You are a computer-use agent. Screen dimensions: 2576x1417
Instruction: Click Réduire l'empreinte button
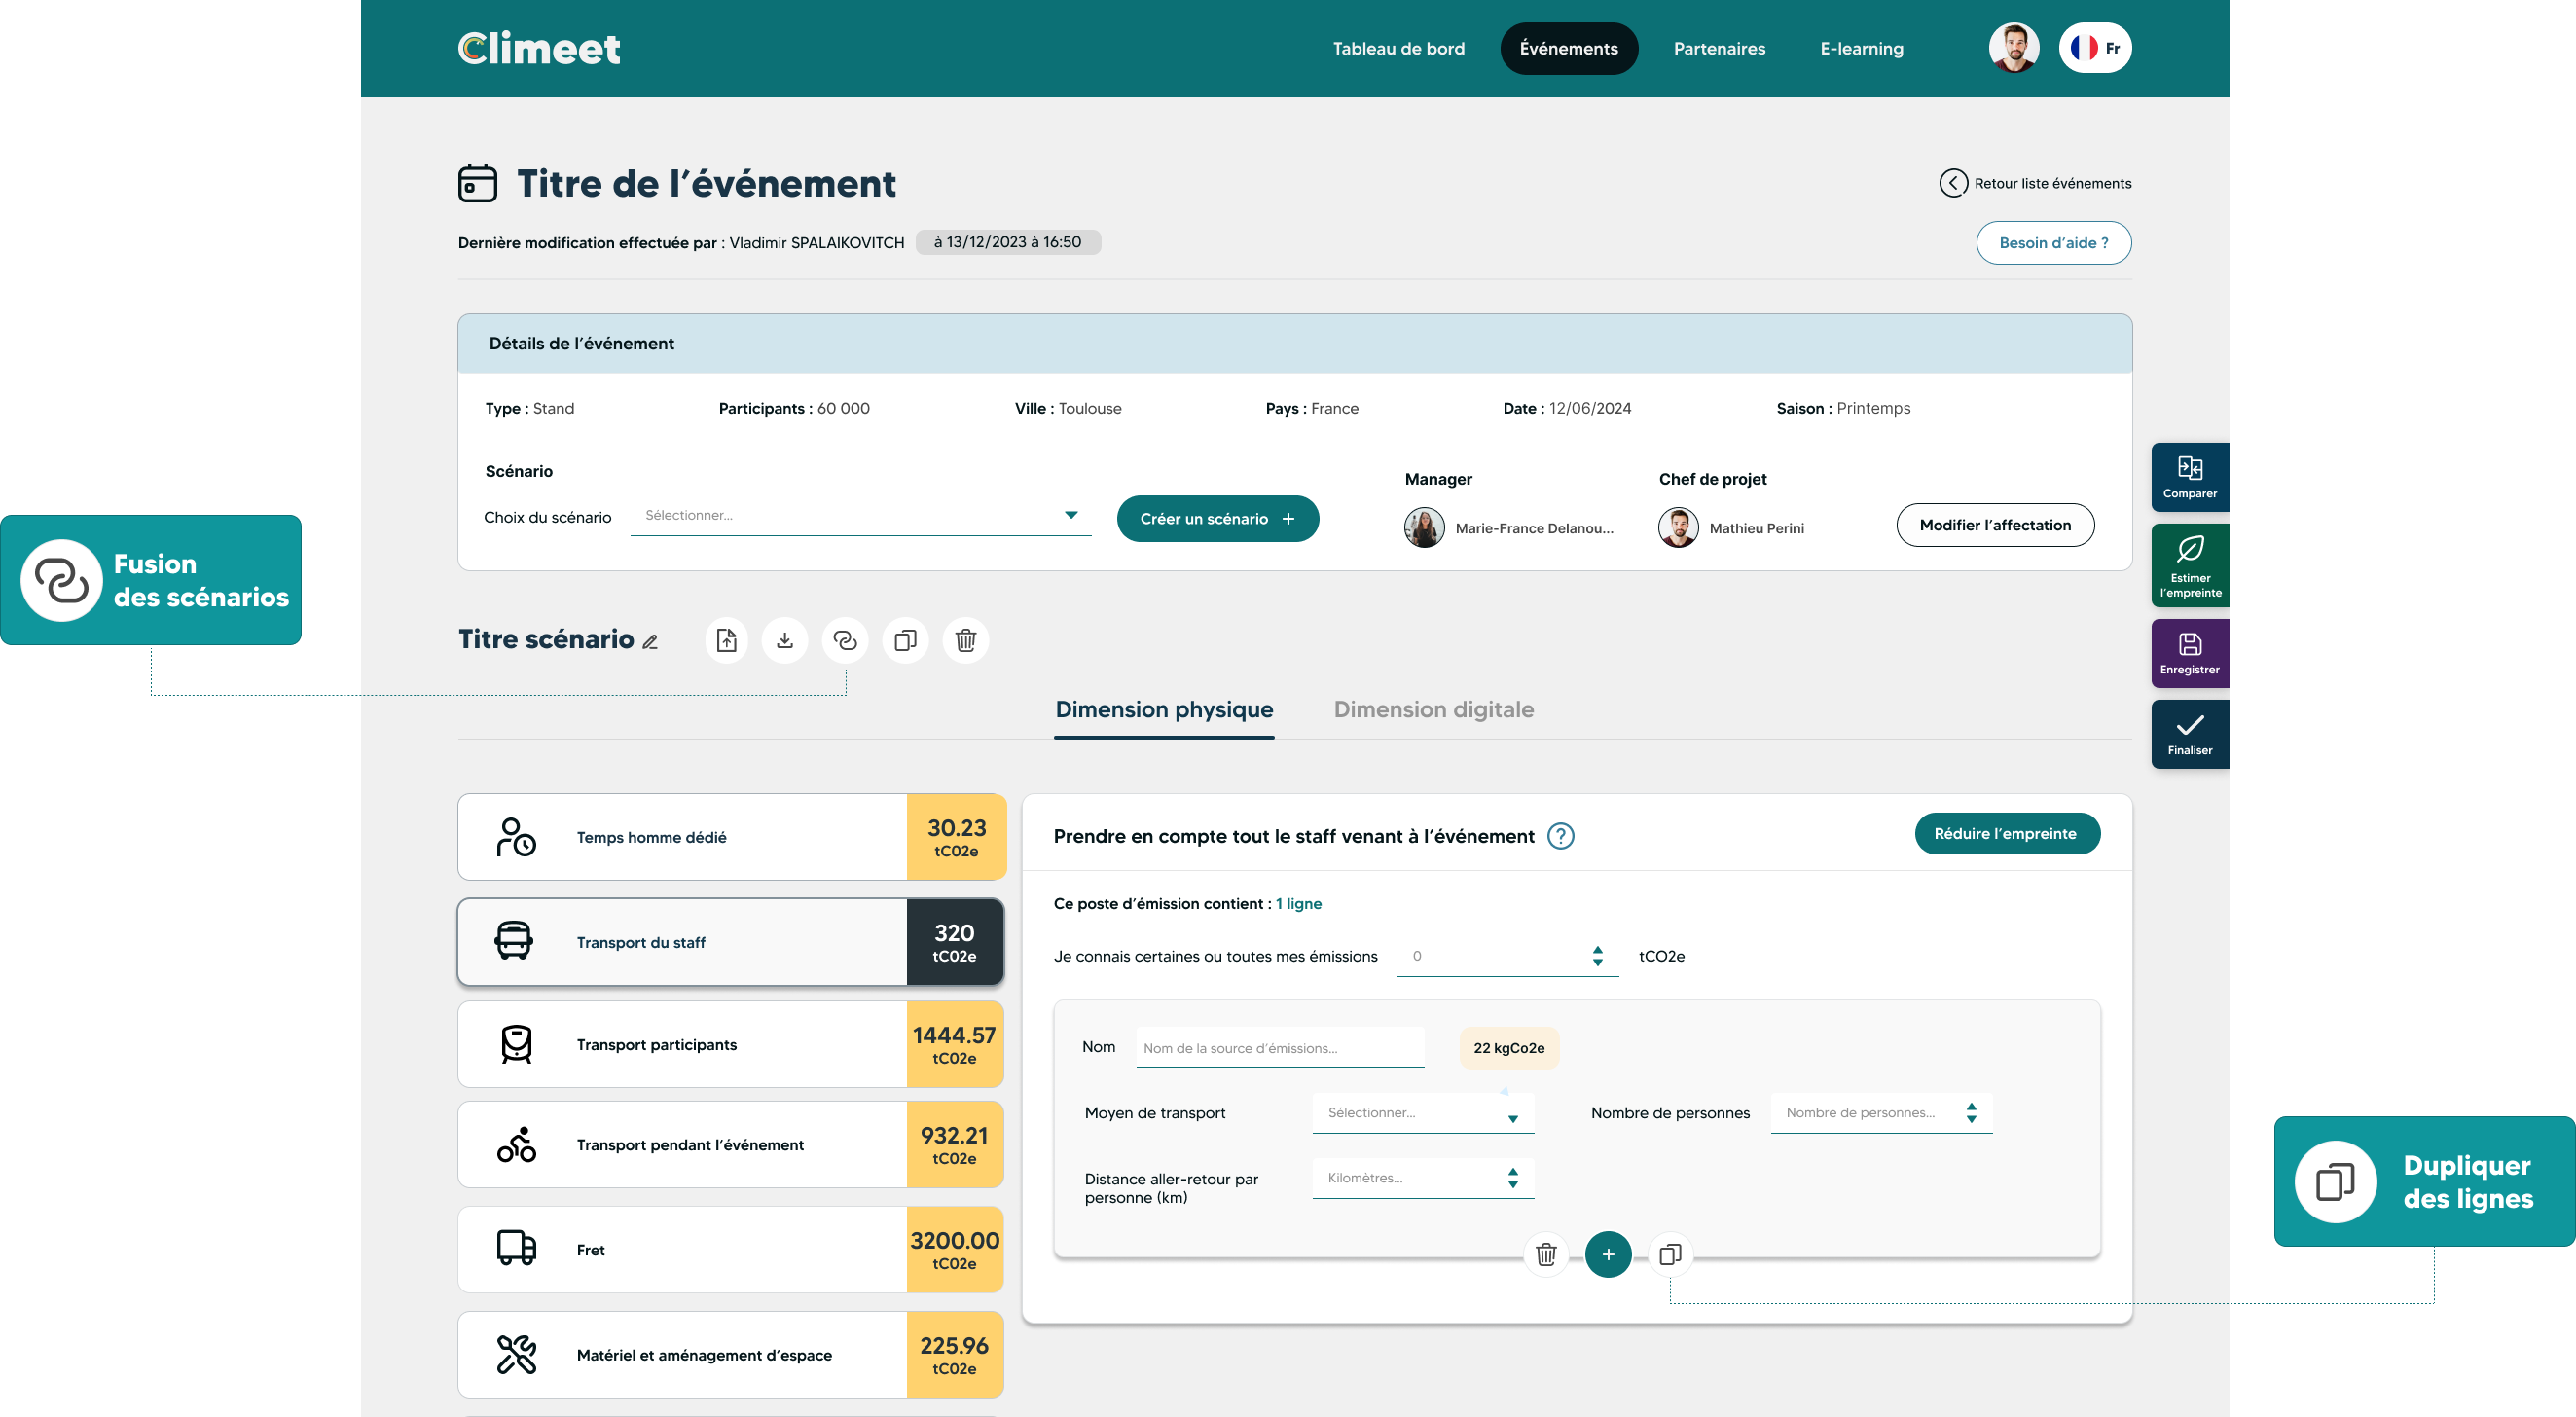pos(2007,834)
